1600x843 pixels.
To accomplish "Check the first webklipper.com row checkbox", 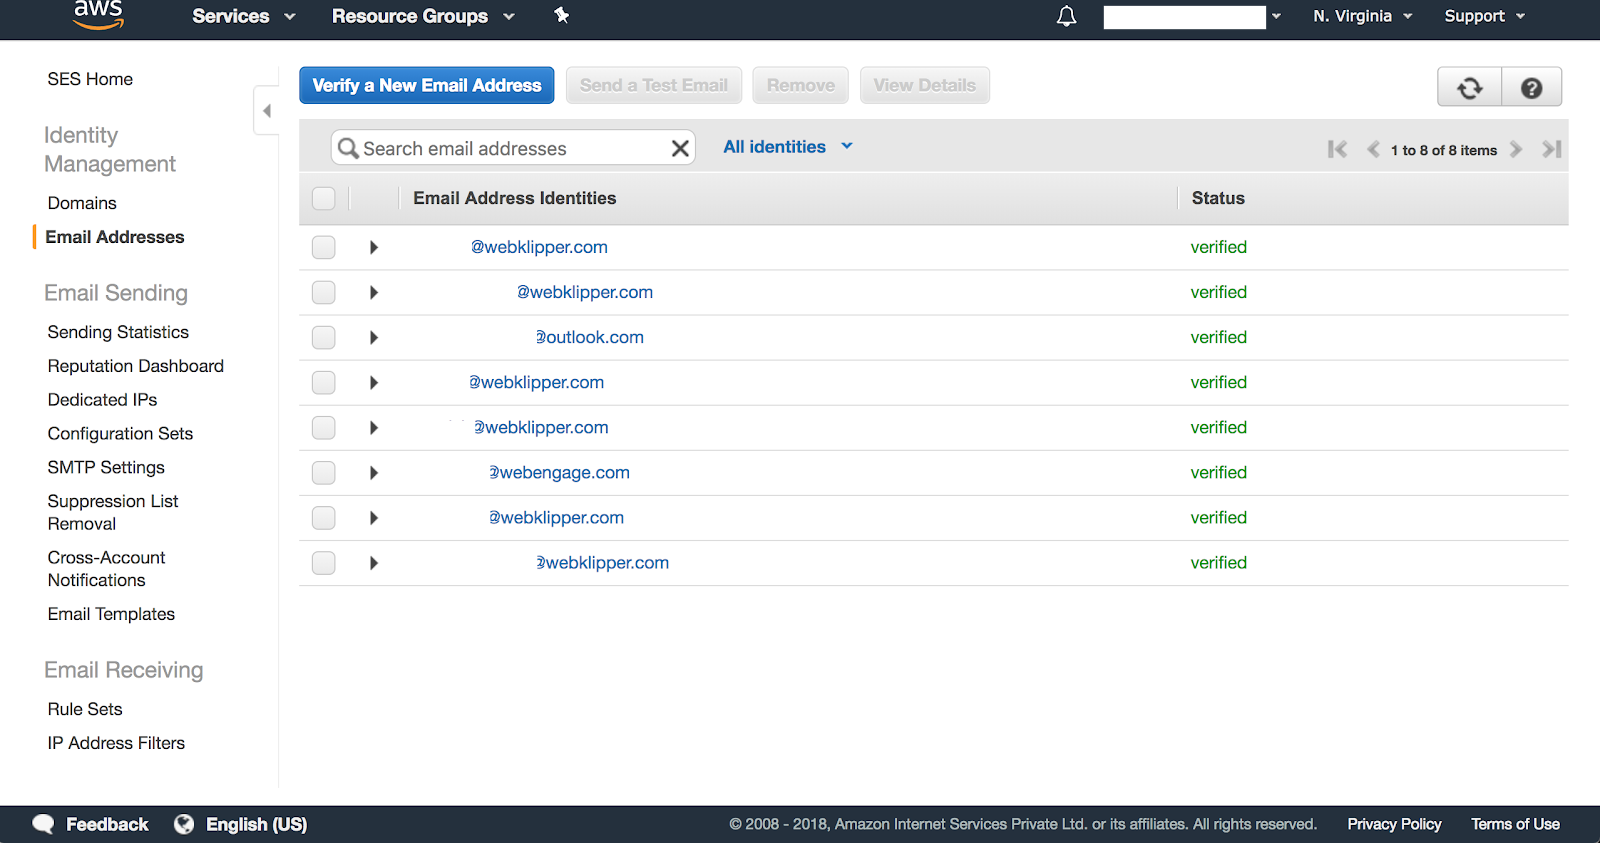I will (x=324, y=247).
